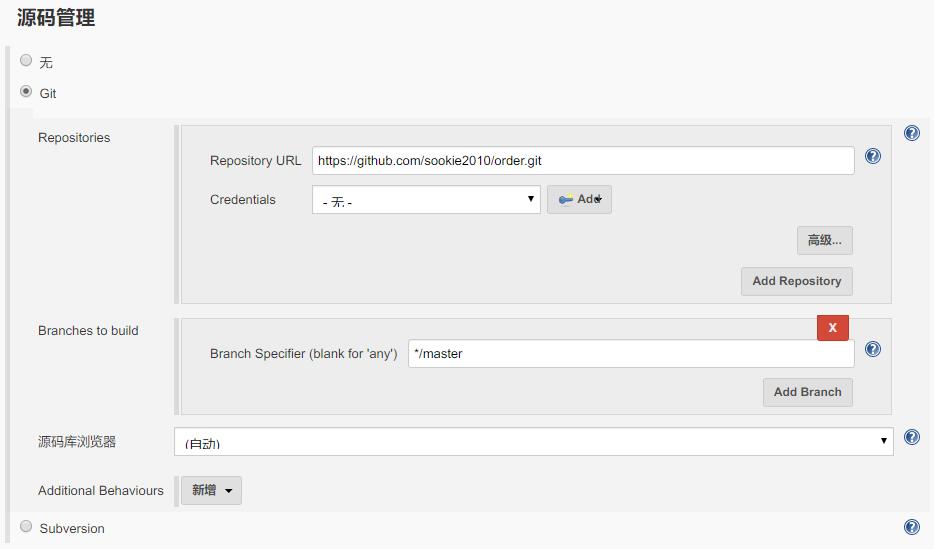Click the Add Repository button
The height and width of the screenshot is (549, 934).
(x=796, y=281)
